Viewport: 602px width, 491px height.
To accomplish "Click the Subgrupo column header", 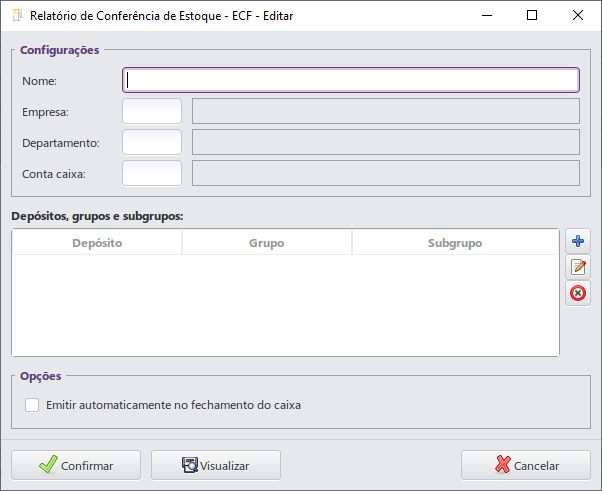I will pyautogui.click(x=455, y=243).
